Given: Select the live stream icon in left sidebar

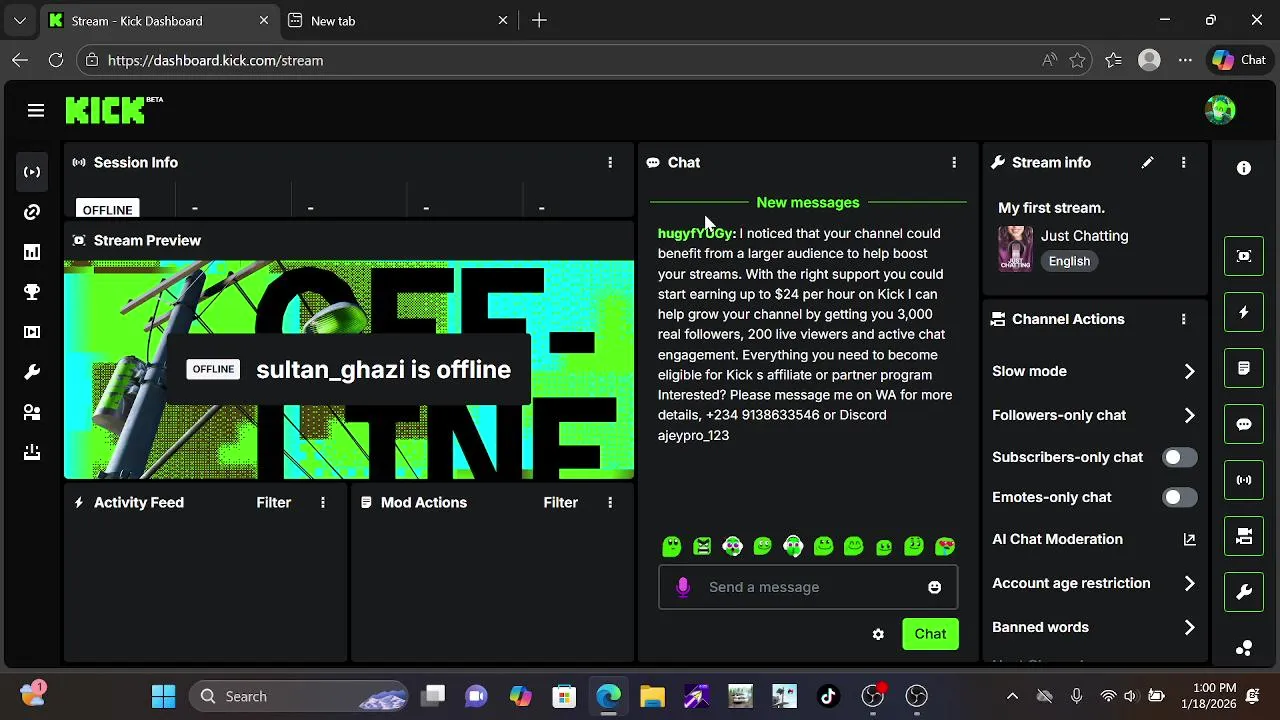Looking at the screenshot, I should point(32,172).
